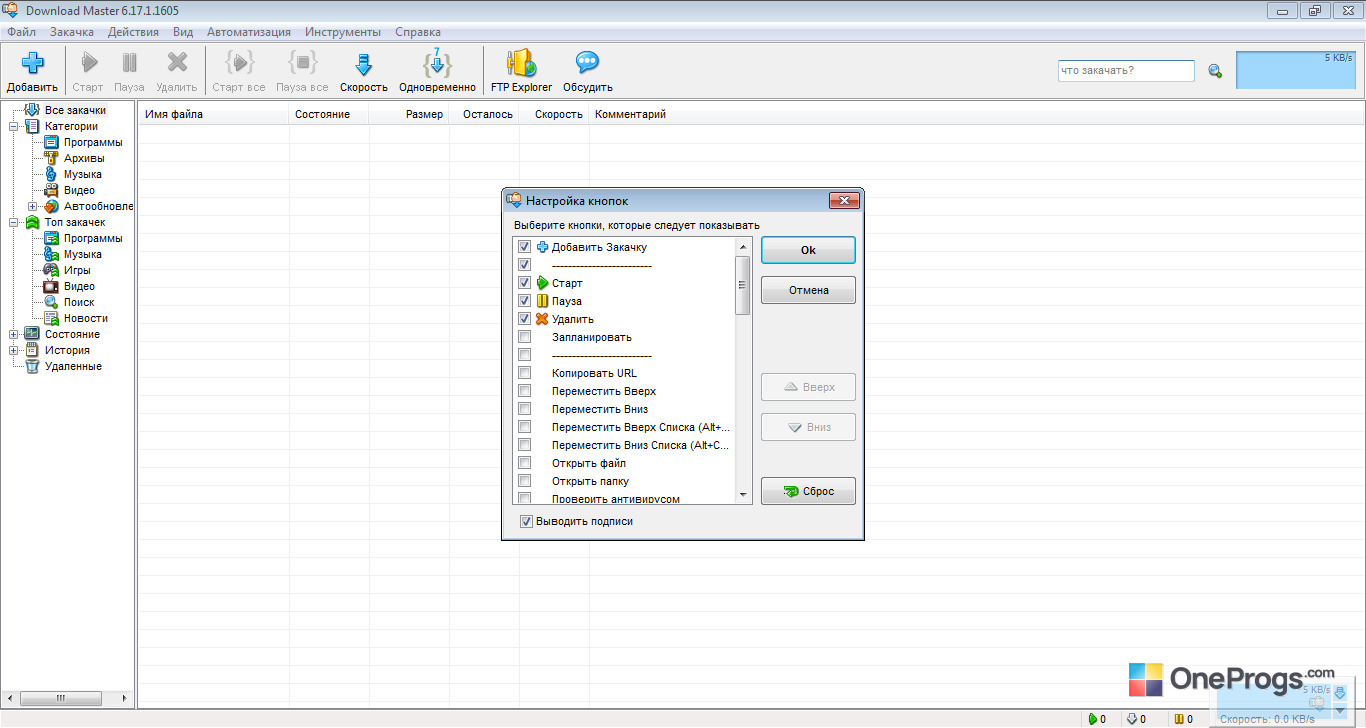
Task: Select the Все закачки tree icon
Action: 32,110
